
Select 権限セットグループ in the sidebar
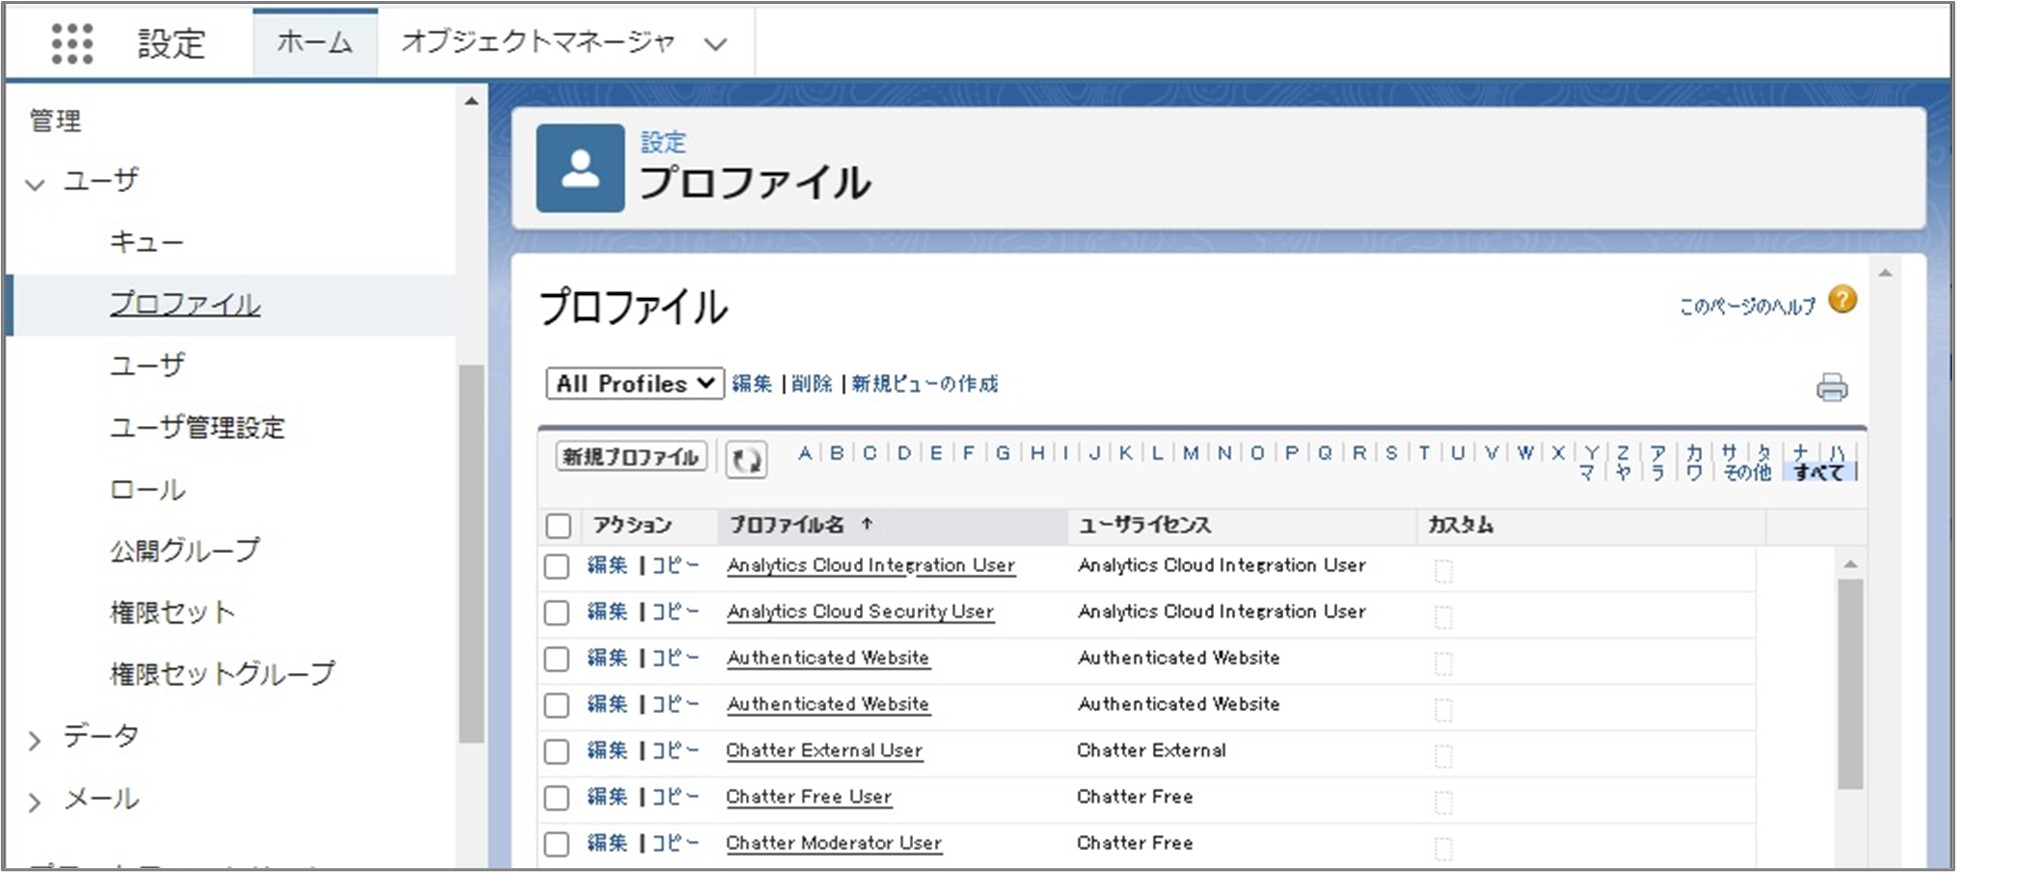pos(222,674)
